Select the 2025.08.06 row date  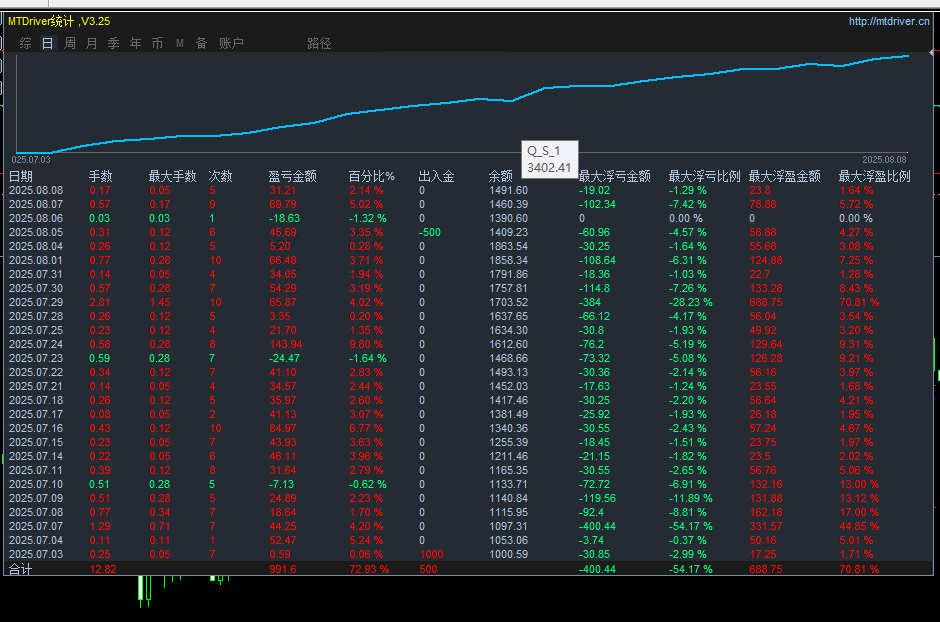[36, 218]
